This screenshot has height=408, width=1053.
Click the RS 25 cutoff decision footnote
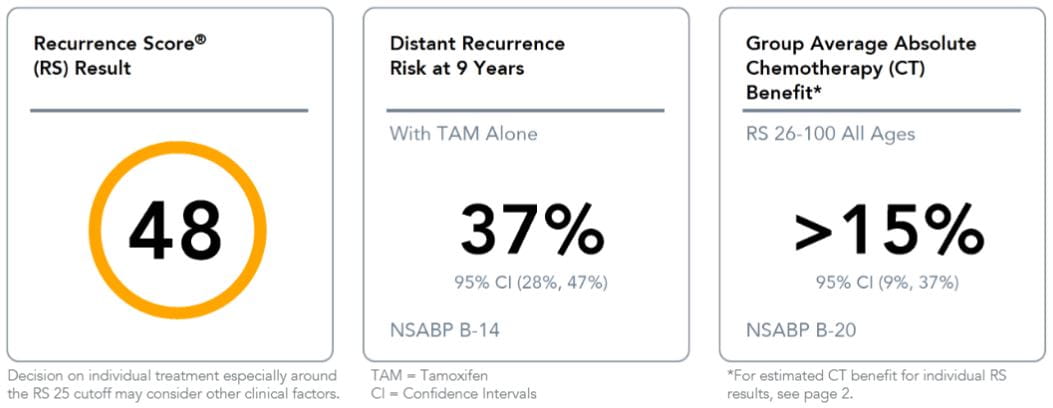coord(172,384)
